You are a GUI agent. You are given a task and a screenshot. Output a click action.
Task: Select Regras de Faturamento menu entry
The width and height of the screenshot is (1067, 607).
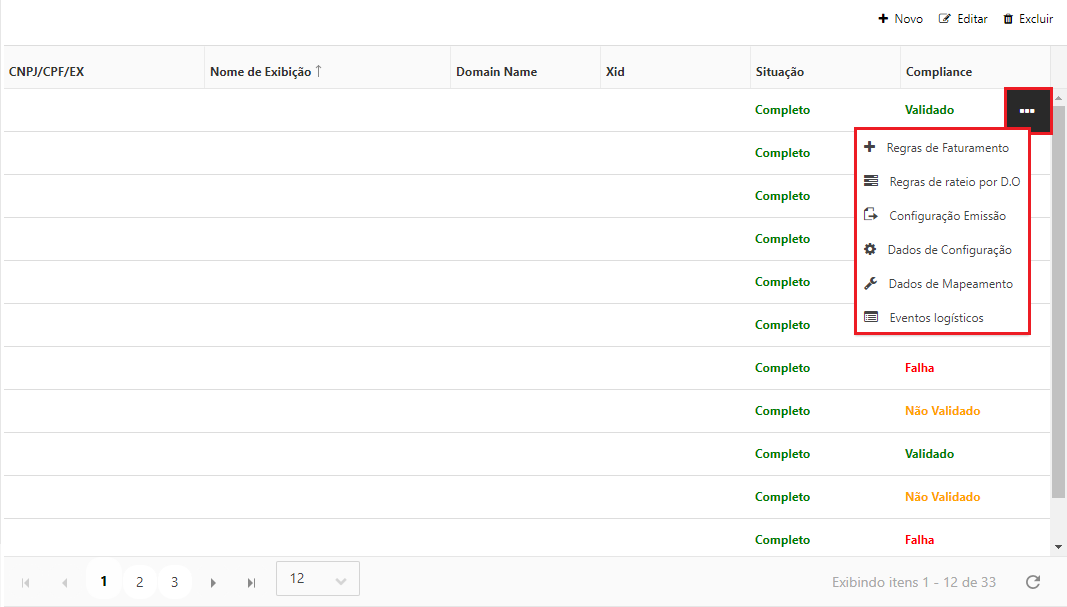pyautogui.click(x=946, y=148)
